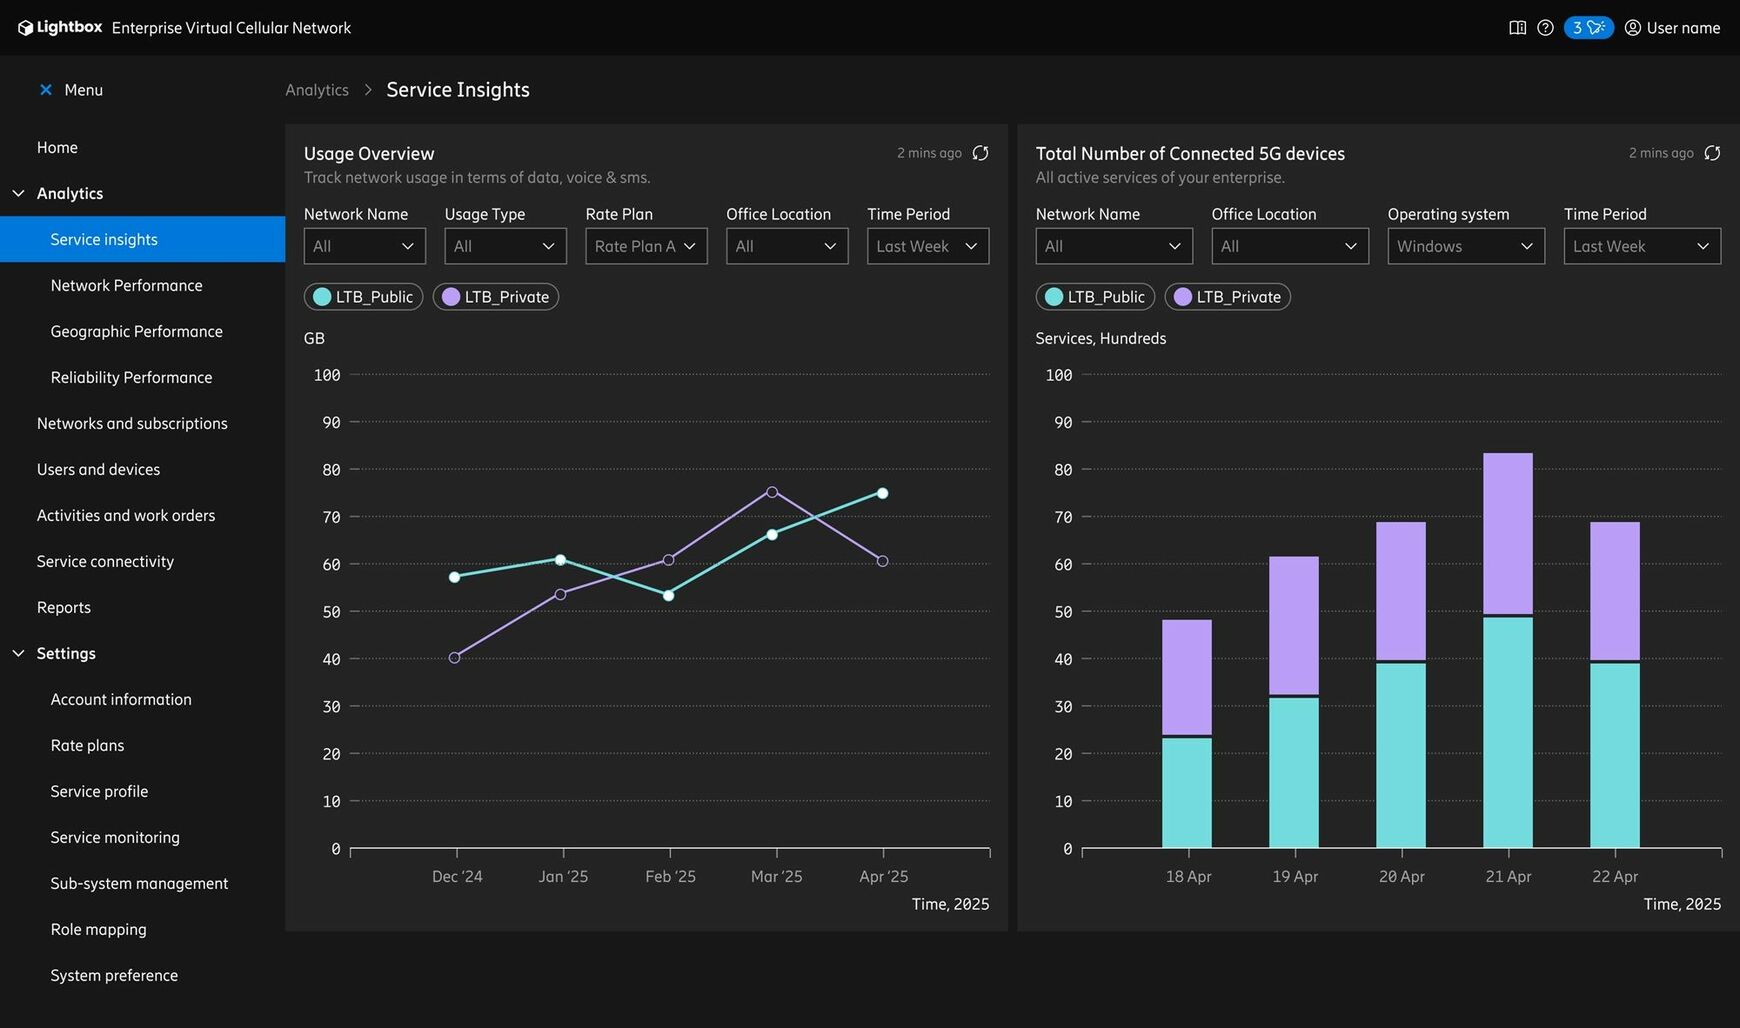Click the Lightbox logo
Screen dimensions: 1740x1028
(60, 28)
